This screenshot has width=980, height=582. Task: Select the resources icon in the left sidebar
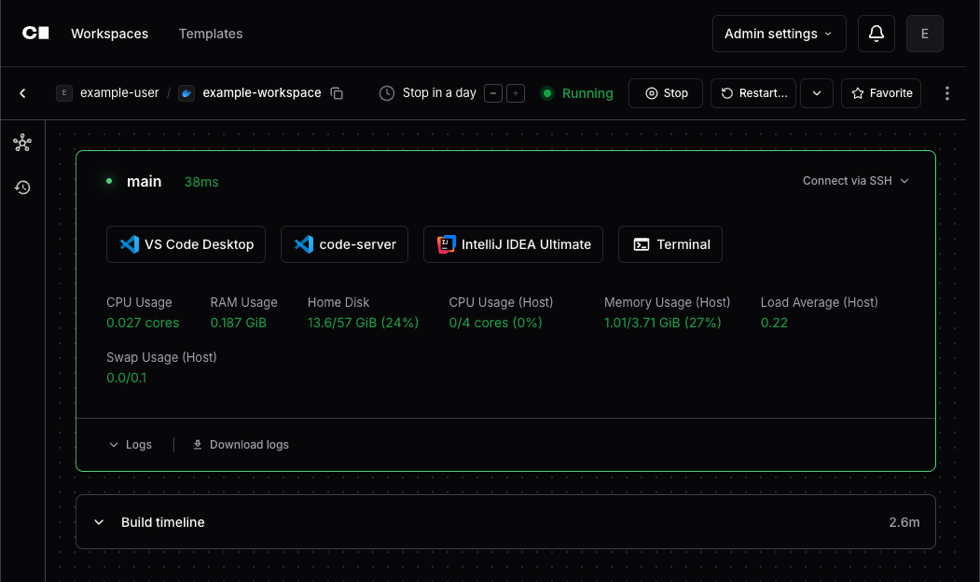point(22,143)
